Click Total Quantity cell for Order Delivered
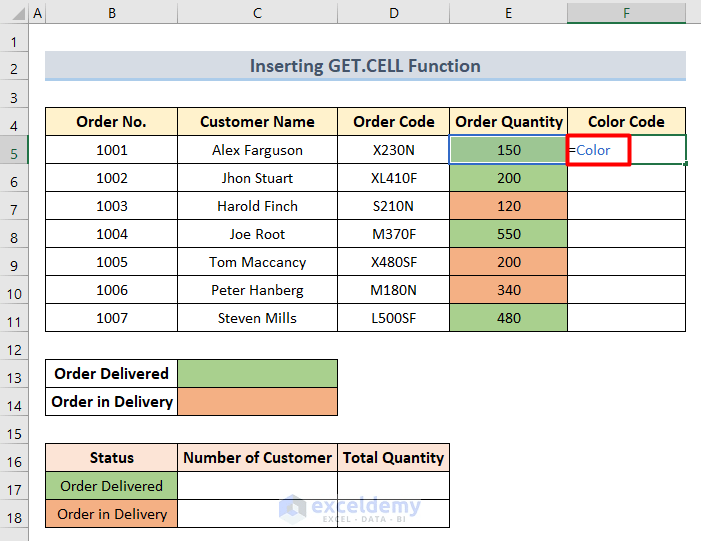 (393, 486)
